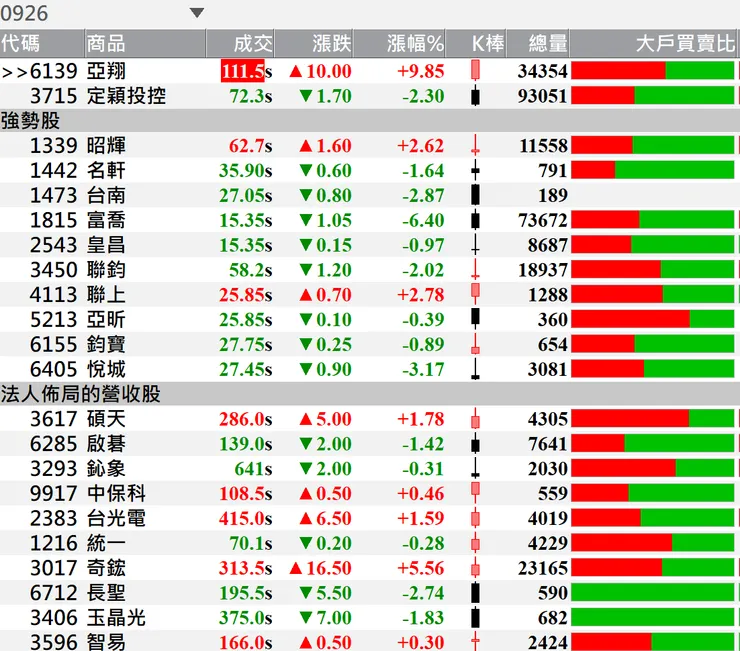Select stock code 3715
740x651 pixels.
click(x=53, y=96)
